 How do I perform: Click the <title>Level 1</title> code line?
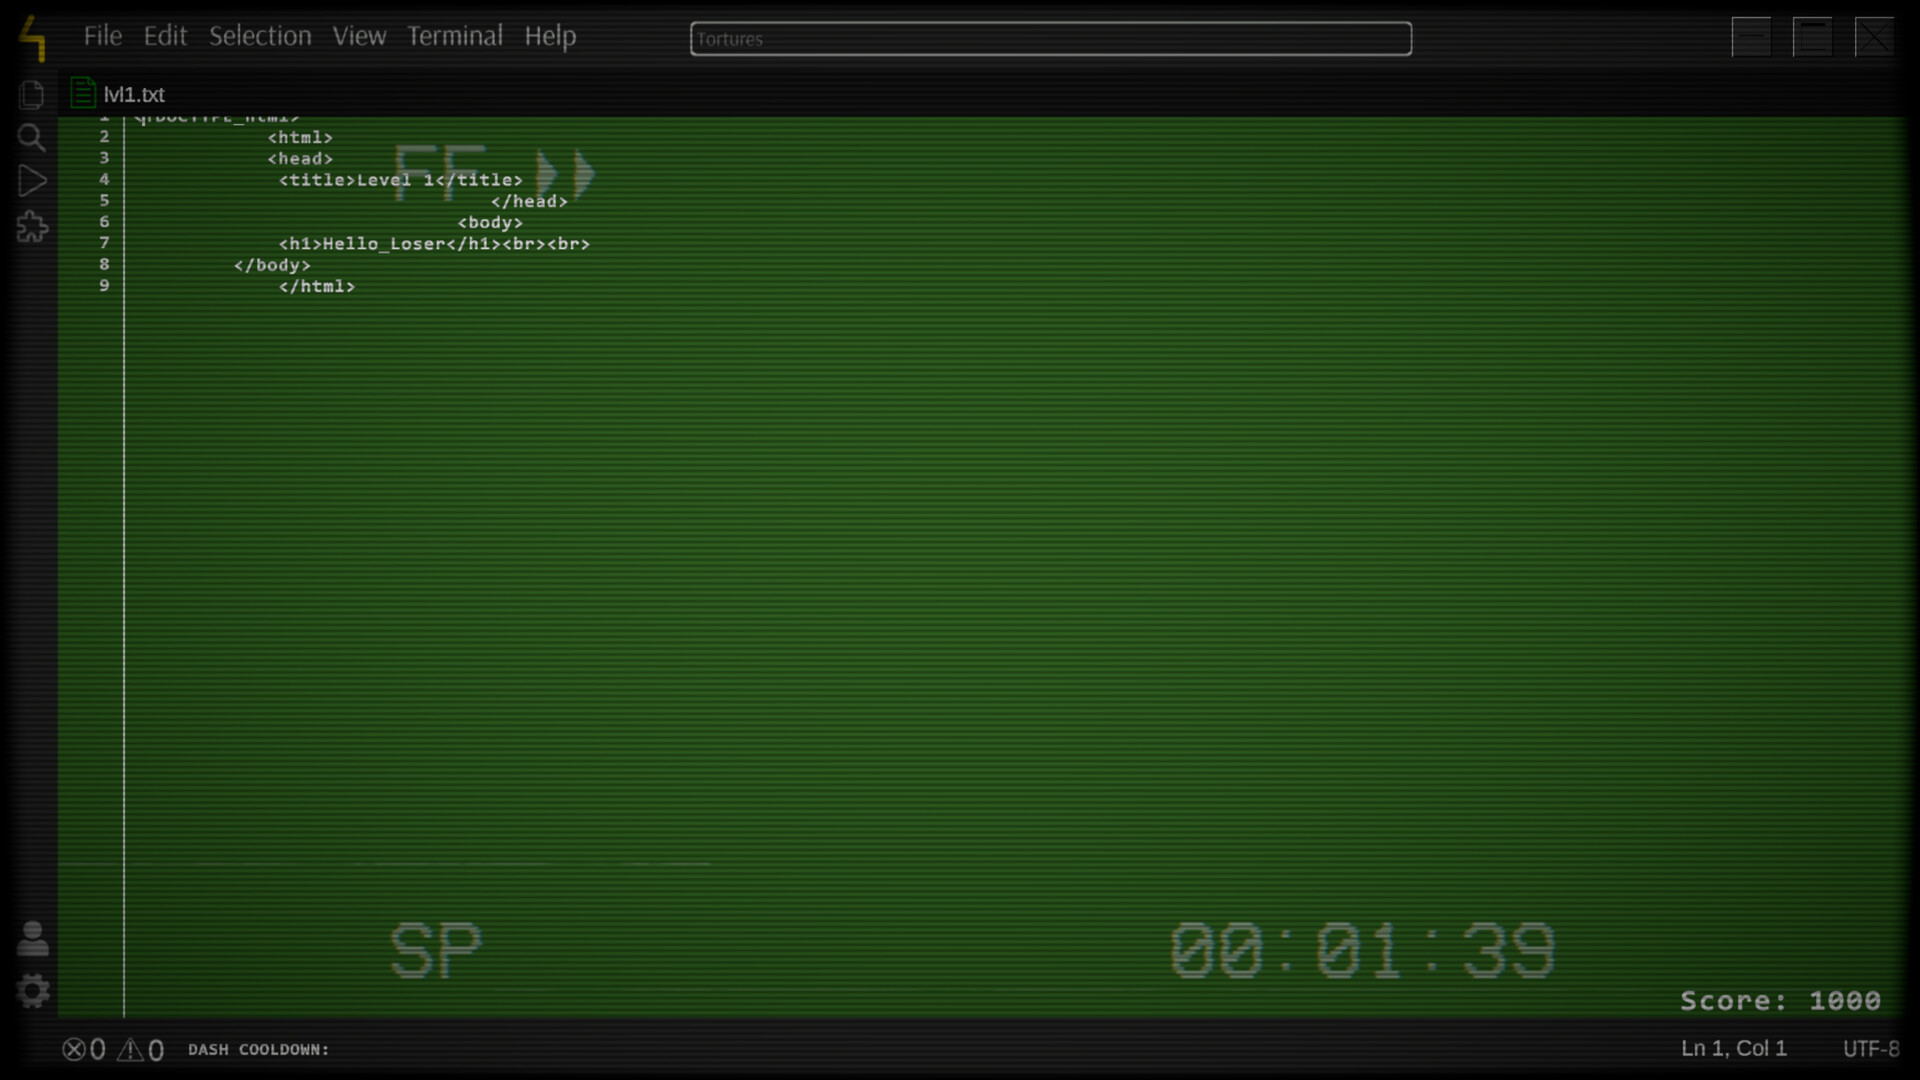click(x=400, y=180)
